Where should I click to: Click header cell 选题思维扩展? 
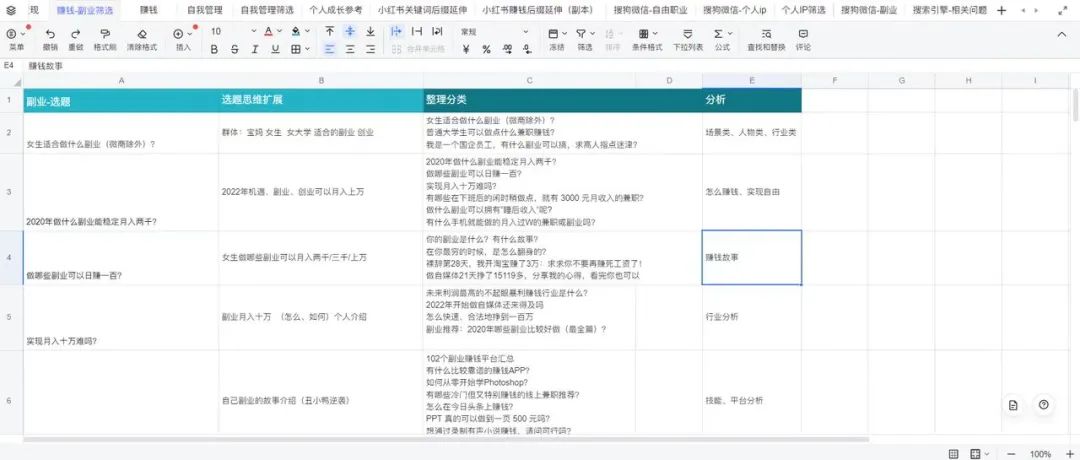click(x=320, y=100)
